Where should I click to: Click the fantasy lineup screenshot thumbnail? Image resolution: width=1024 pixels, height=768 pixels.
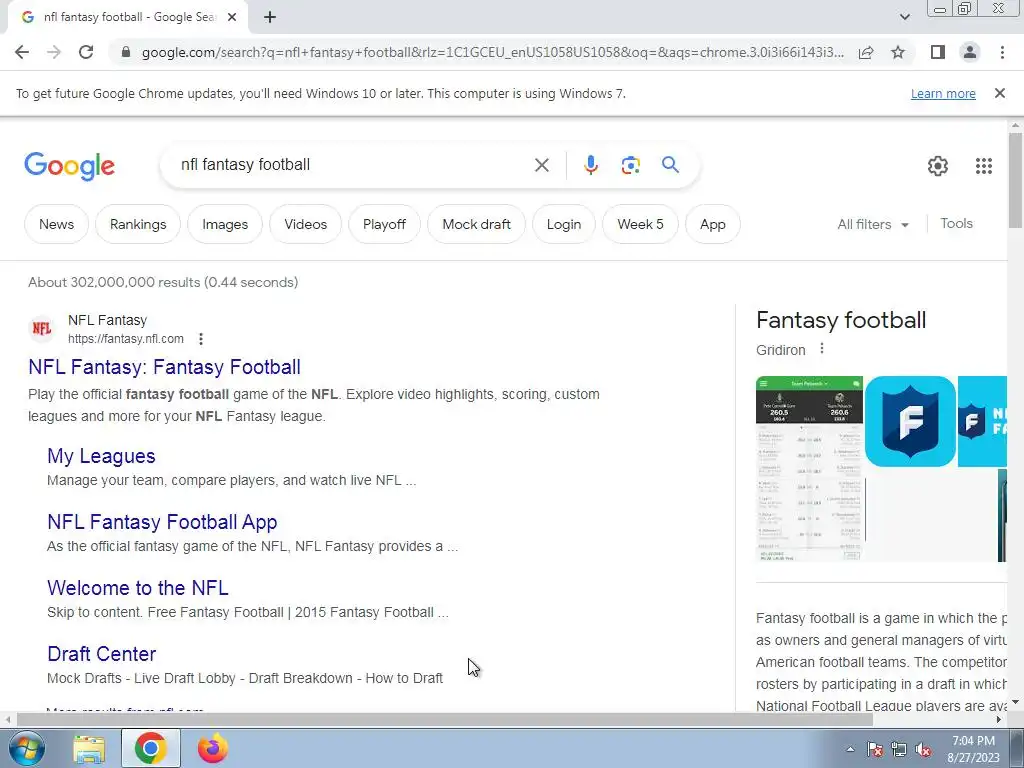[x=809, y=468]
